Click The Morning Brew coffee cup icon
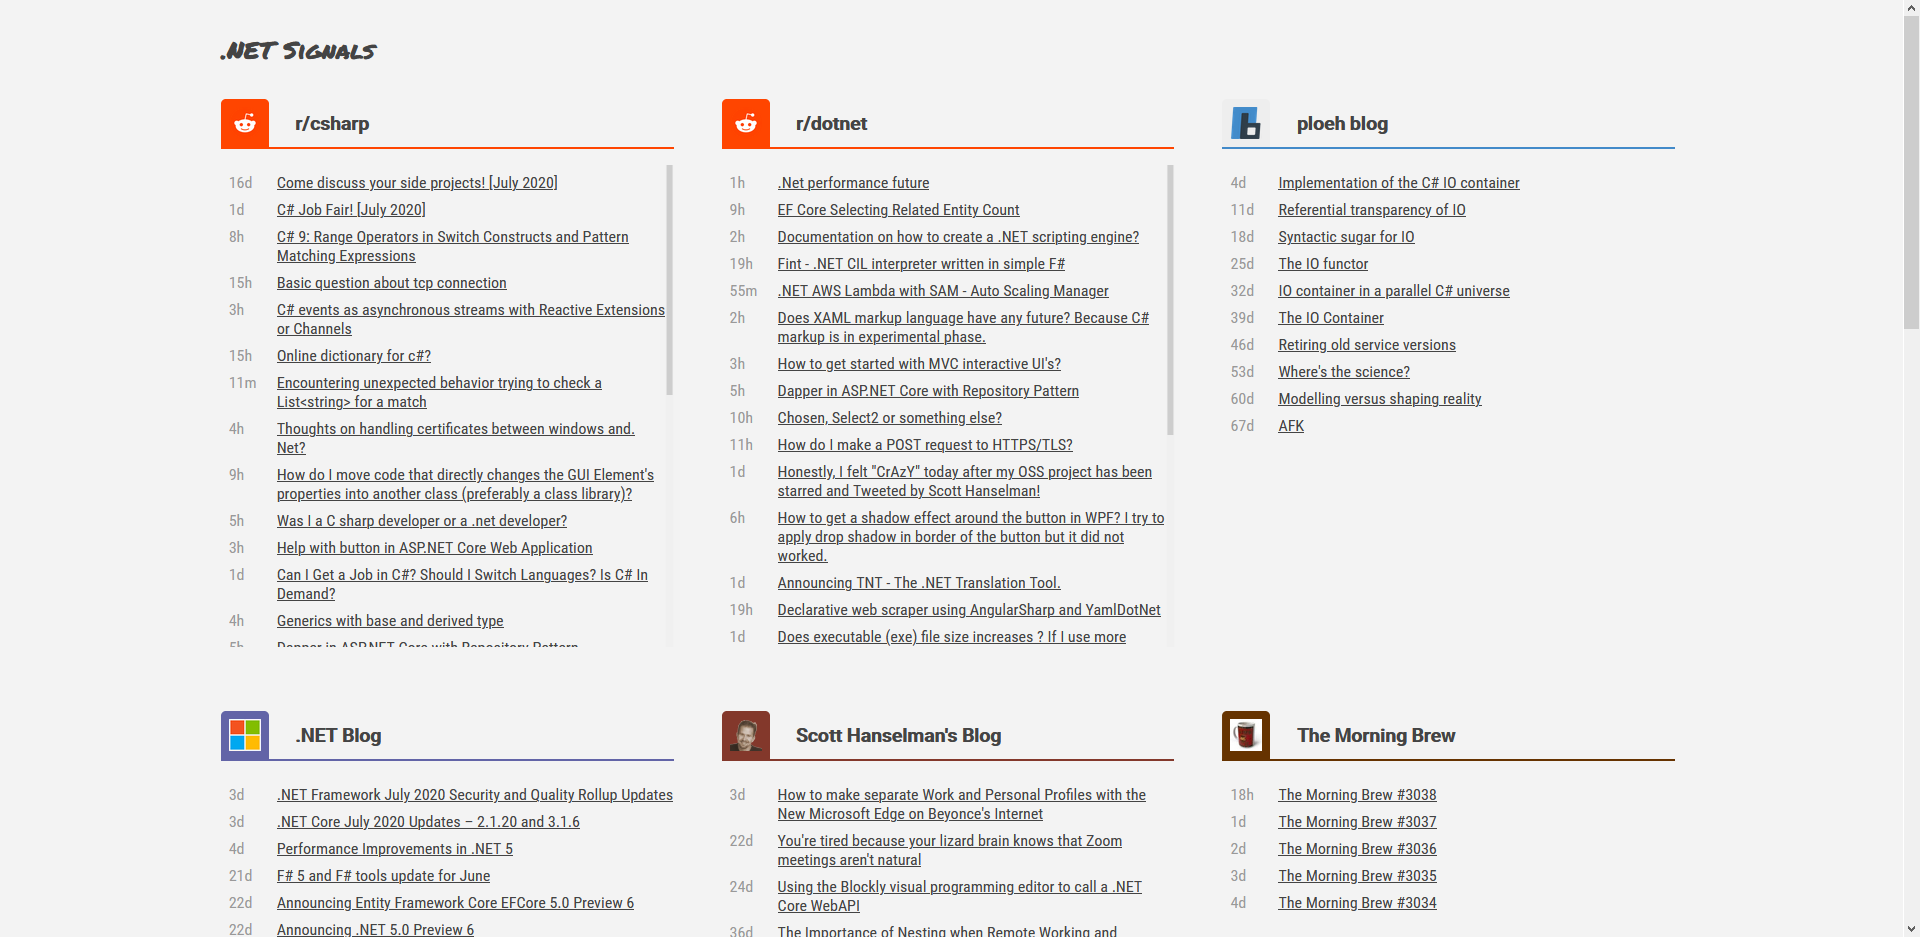Screen dimensions: 1920x937 pos(1246,736)
